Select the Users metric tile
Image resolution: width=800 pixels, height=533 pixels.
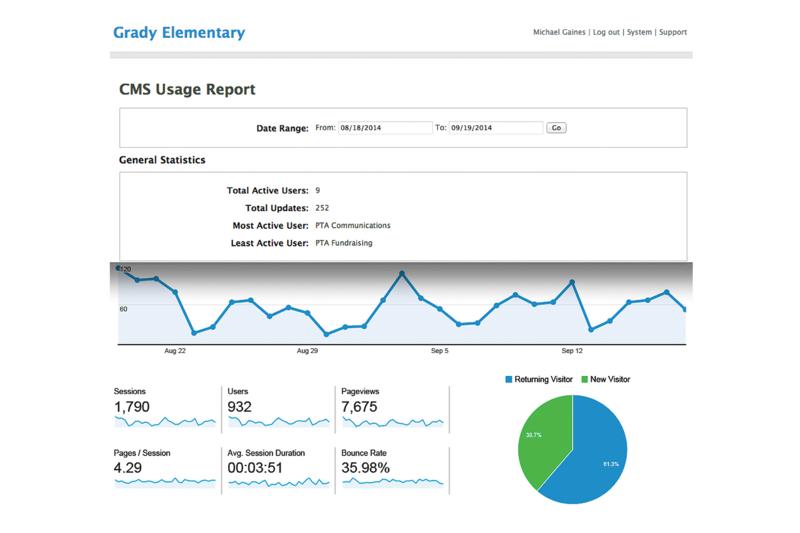[278, 408]
